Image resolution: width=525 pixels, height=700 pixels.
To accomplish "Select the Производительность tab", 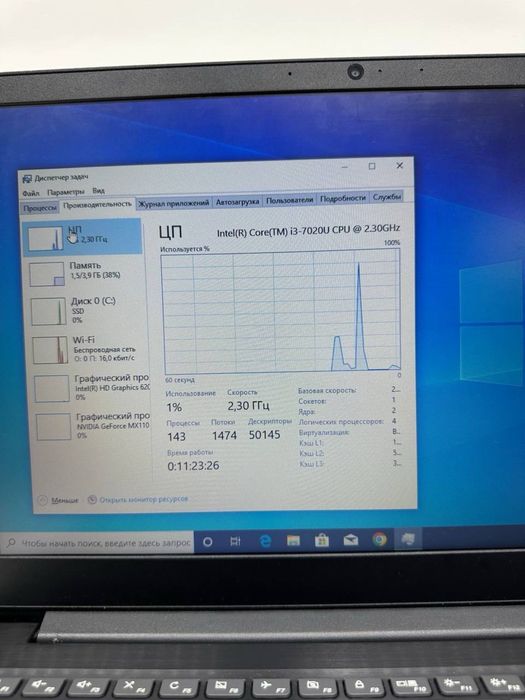I will [x=97, y=205].
